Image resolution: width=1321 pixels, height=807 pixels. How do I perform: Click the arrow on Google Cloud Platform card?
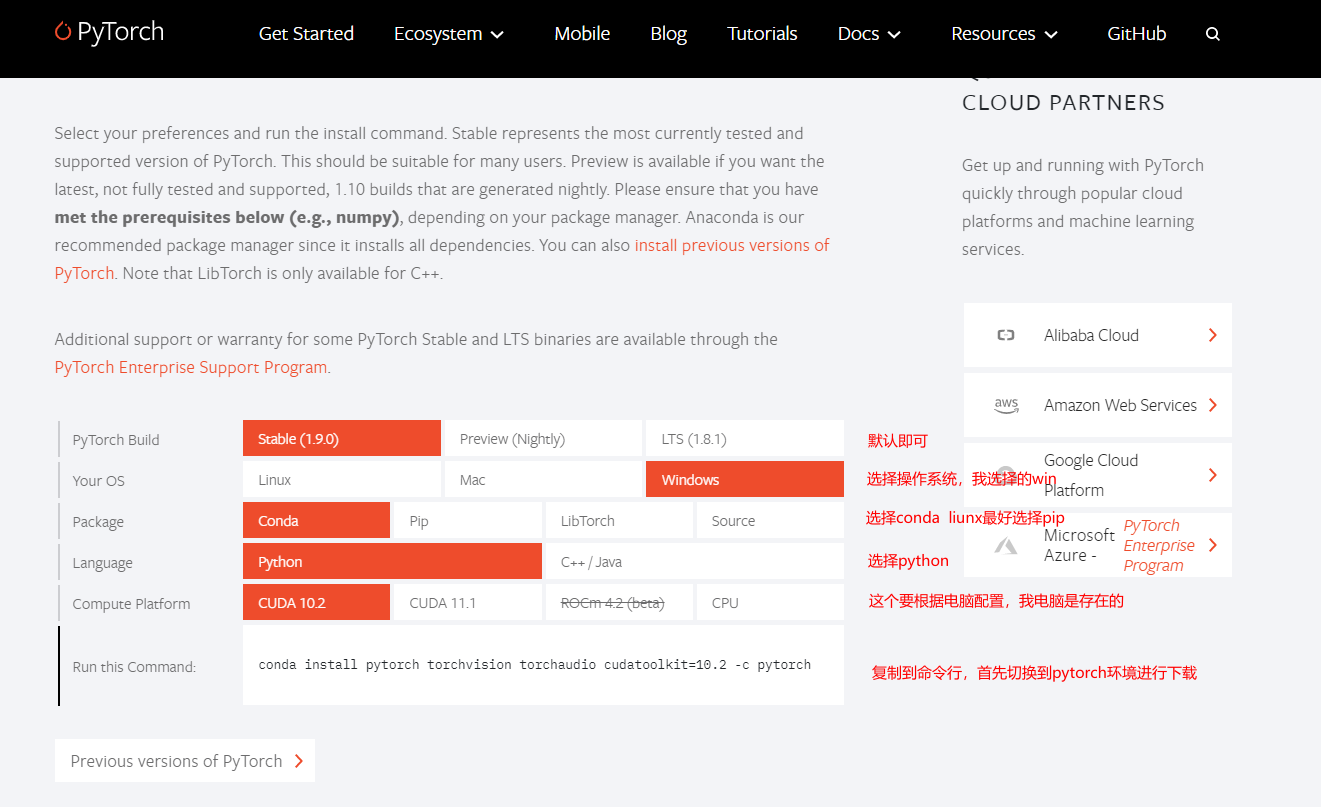click(x=1212, y=475)
